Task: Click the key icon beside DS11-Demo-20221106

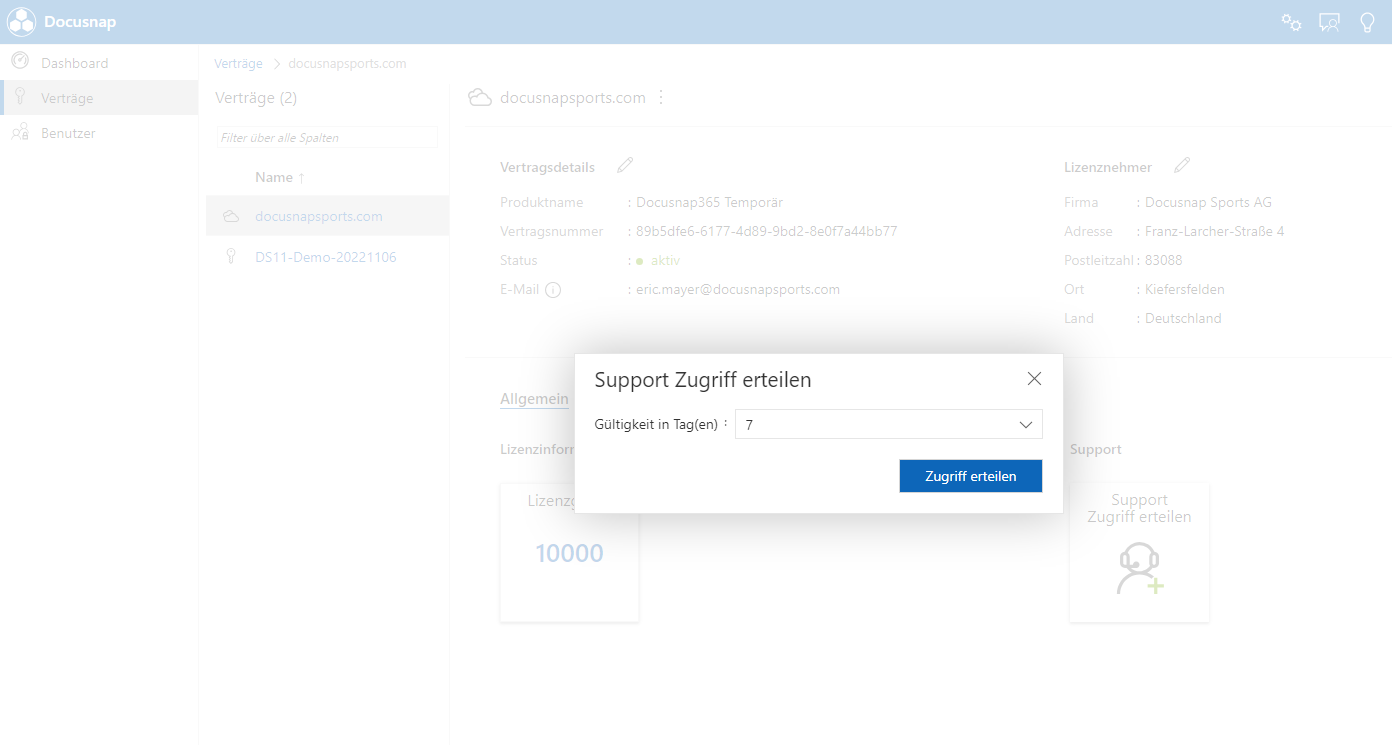Action: pyautogui.click(x=231, y=256)
